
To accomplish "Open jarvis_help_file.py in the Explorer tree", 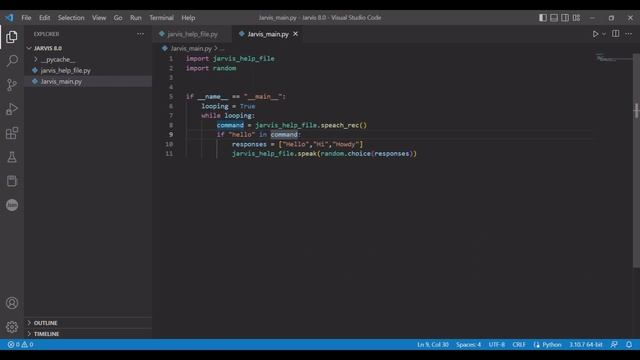I will click(88, 70).
